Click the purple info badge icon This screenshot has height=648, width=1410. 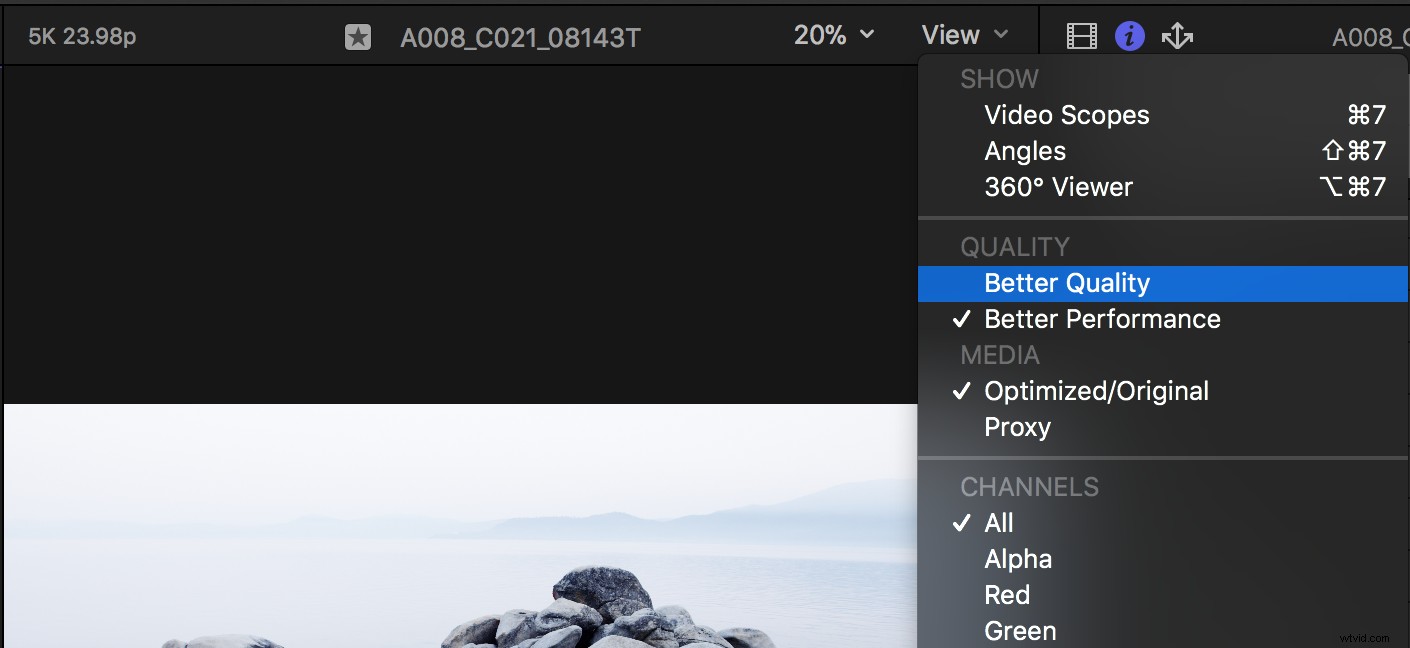pos(1129,34)
